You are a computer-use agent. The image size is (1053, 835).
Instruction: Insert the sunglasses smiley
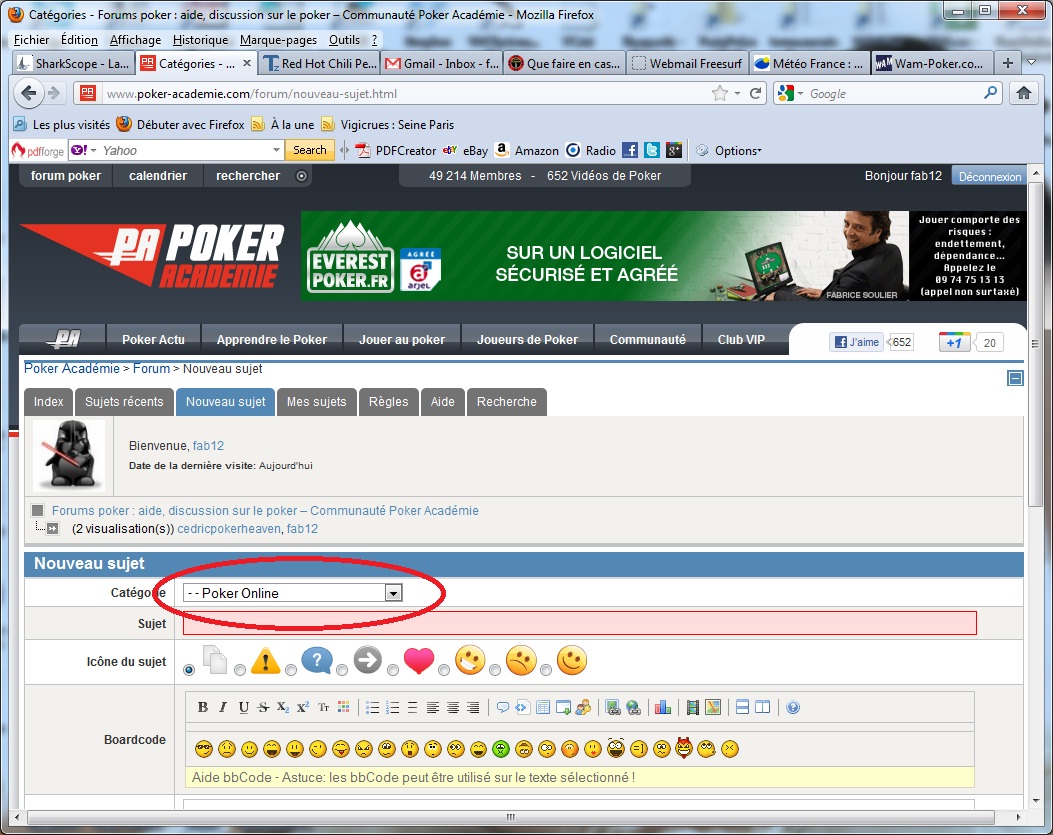point(203,748)
